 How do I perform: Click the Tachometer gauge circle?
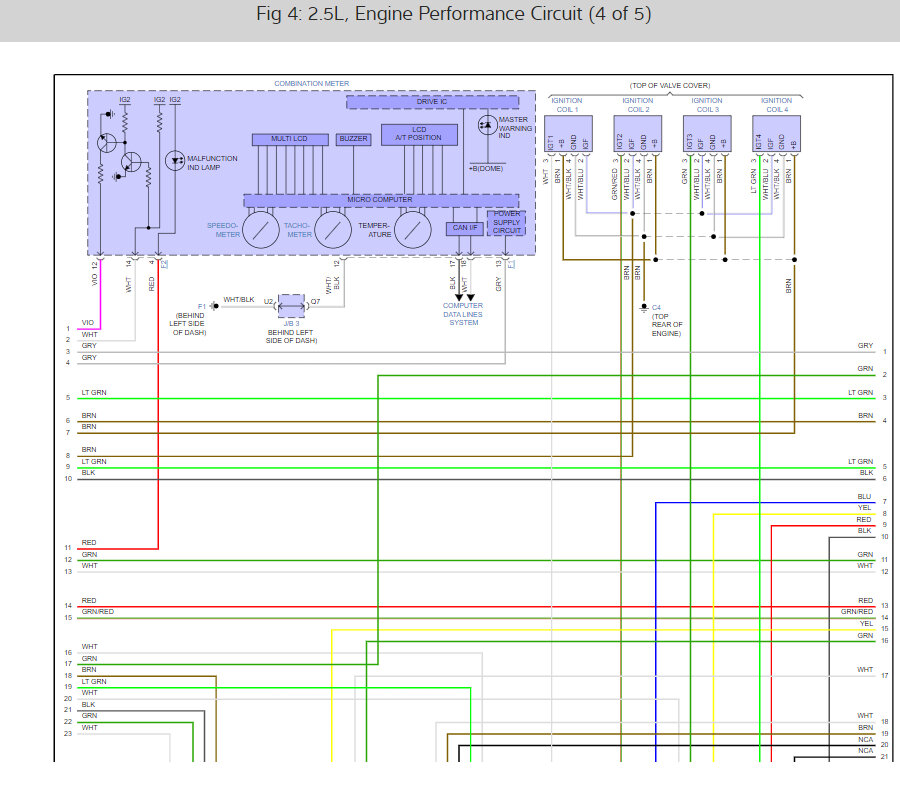point(332,230)
